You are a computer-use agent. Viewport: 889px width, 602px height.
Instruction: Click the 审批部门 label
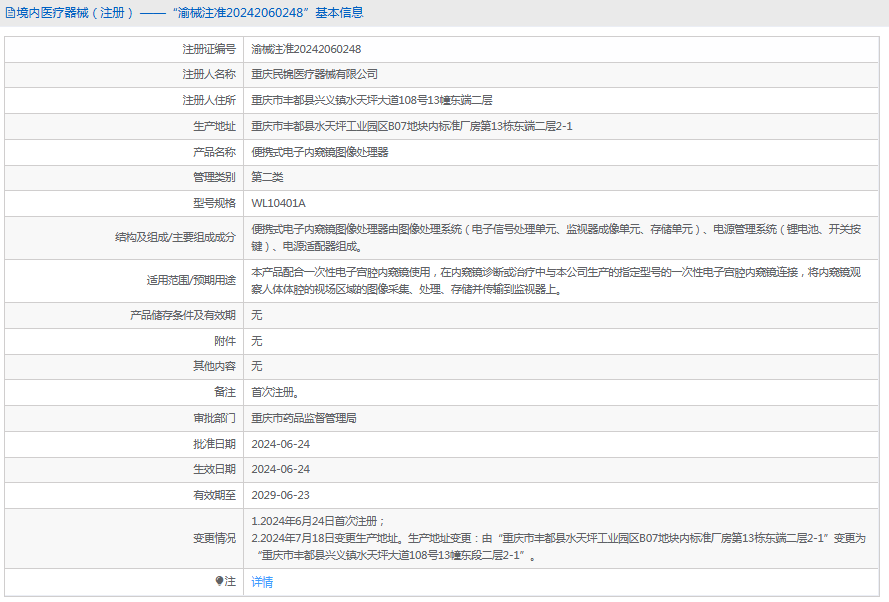pyautogui.click(x=214, y=418)
